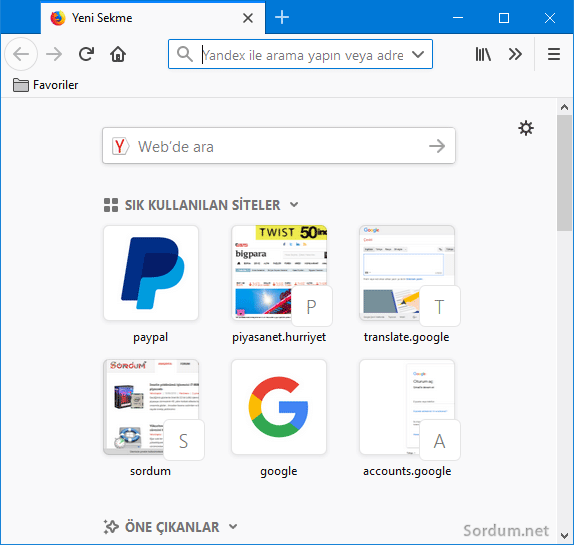Click the sparkle icon beside Öne Çıkanlar
Screen dimensions: 574x545
click(111, 527)
